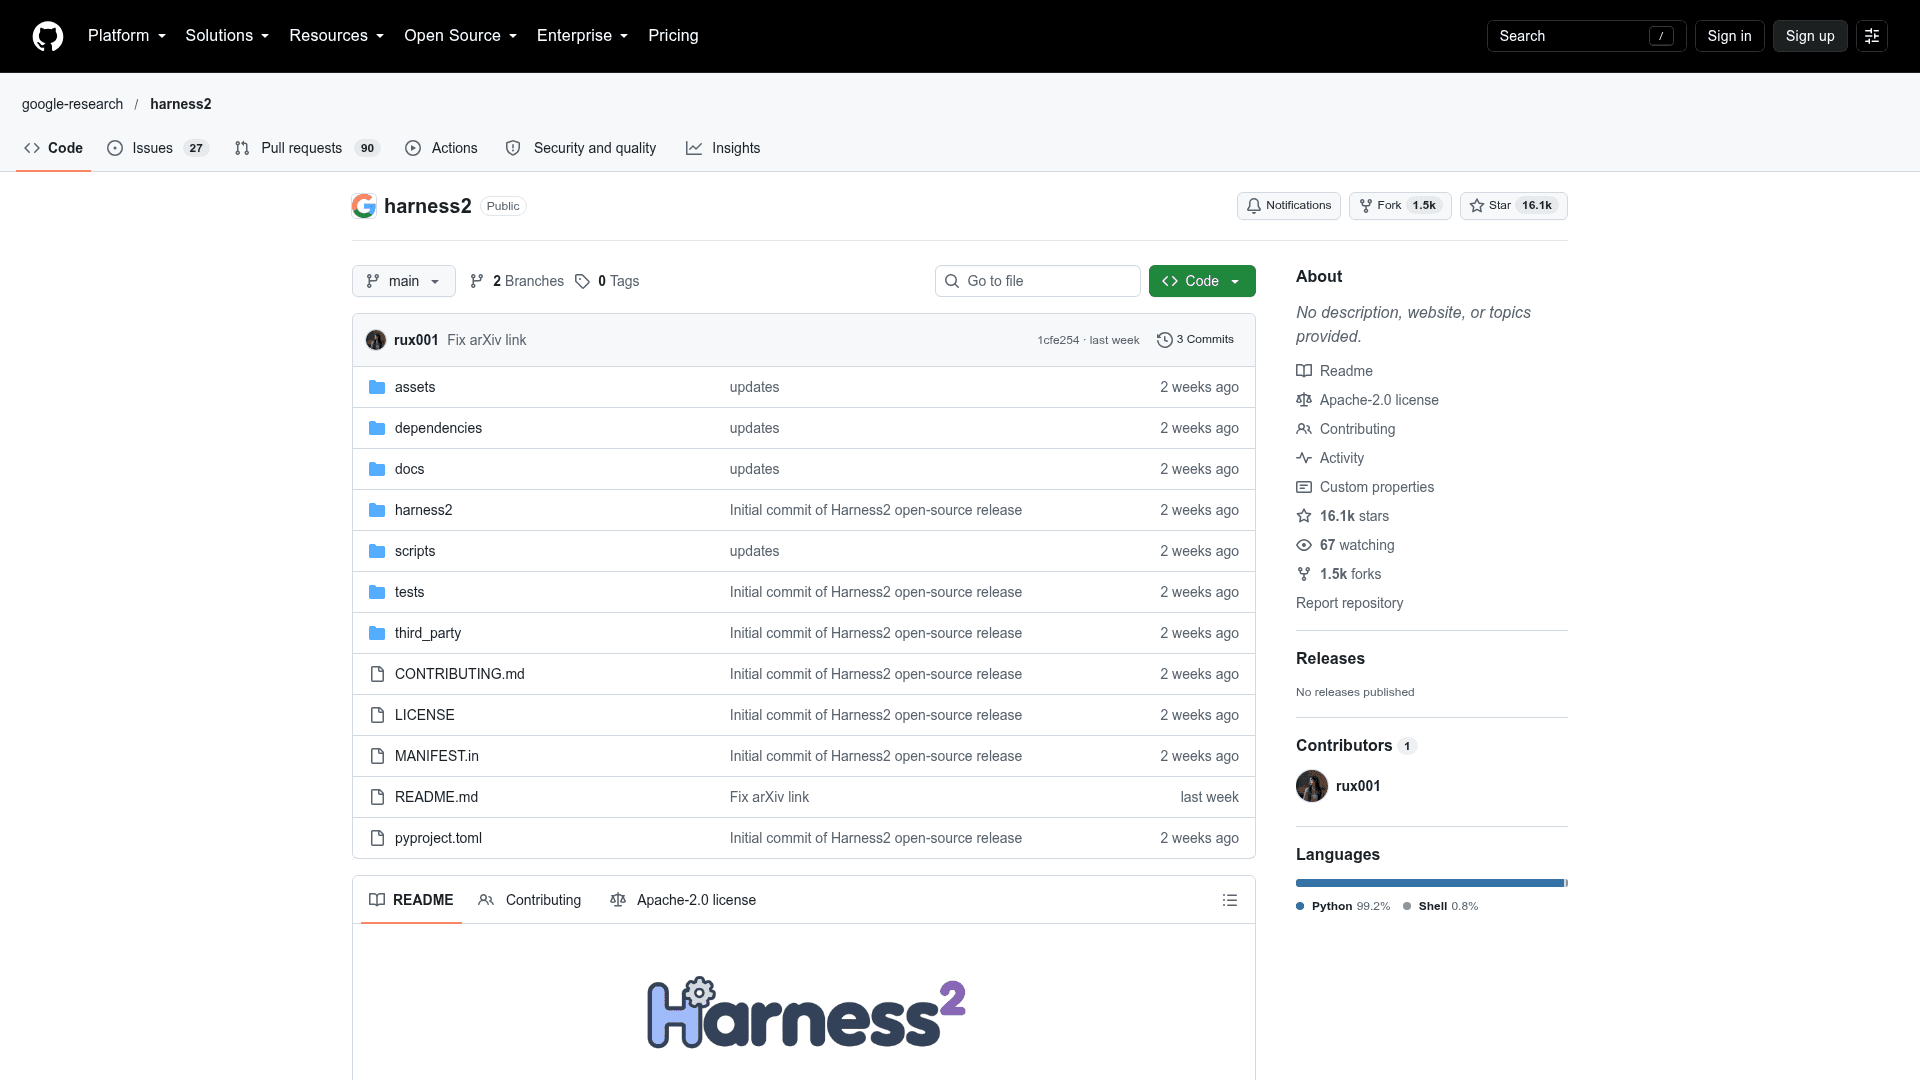The width and height of the screenshot is (1920, 1080).
Task: Click rux001 contributor avatar in sidebar
Action: (x=1312, y=786)
